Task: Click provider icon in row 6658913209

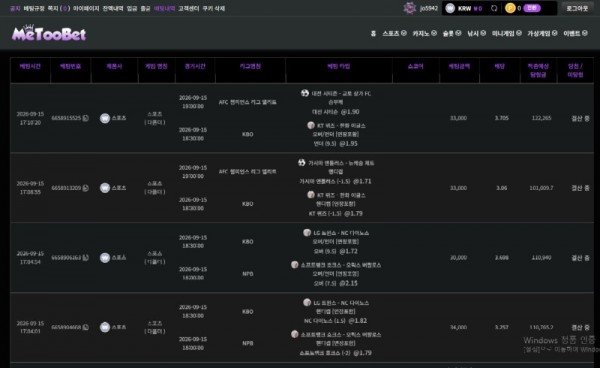Action: [x=105, y=188]
